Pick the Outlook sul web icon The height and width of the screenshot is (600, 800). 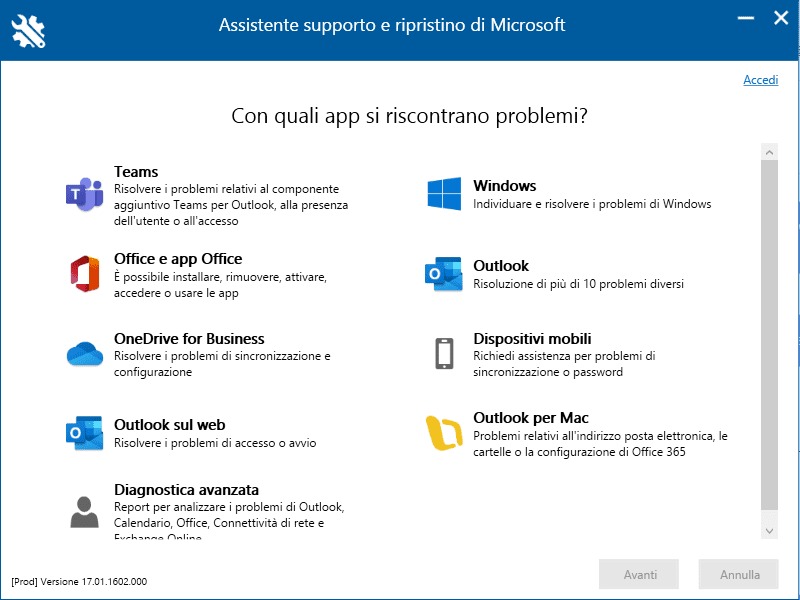[x=84, y=433]
